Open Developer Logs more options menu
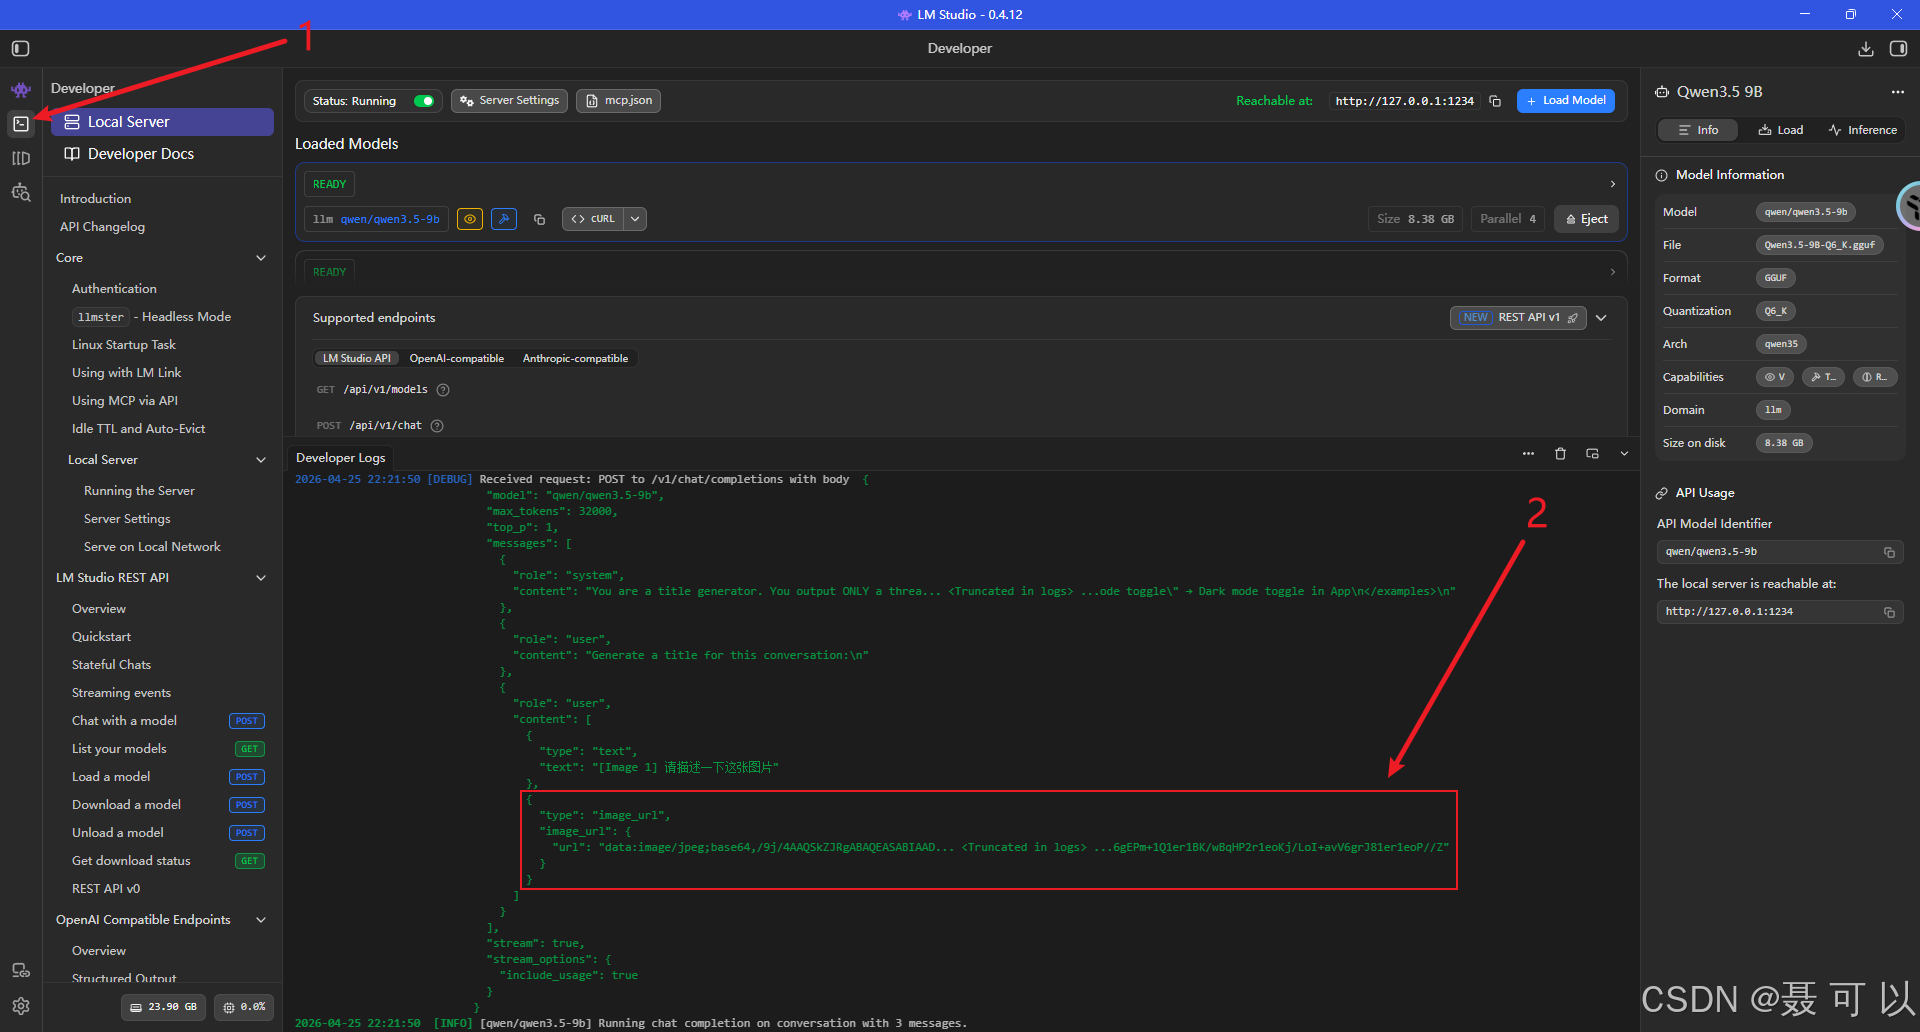Viewport: 1920px width, 1032px height. click(x=1528, y=454)
